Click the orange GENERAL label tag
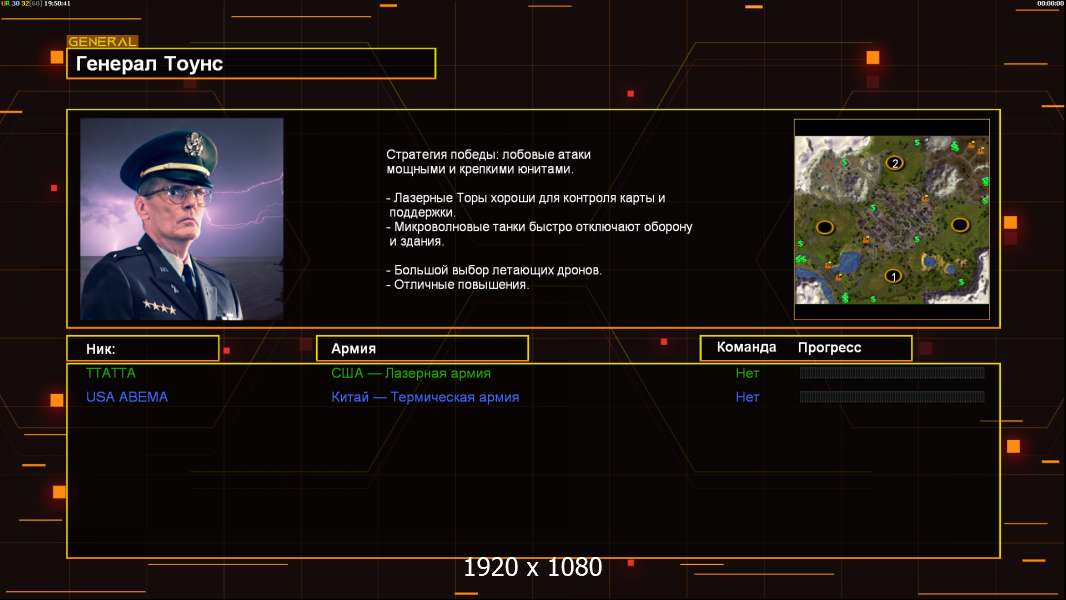This screenshot has width=1066, height=600. 102,42
